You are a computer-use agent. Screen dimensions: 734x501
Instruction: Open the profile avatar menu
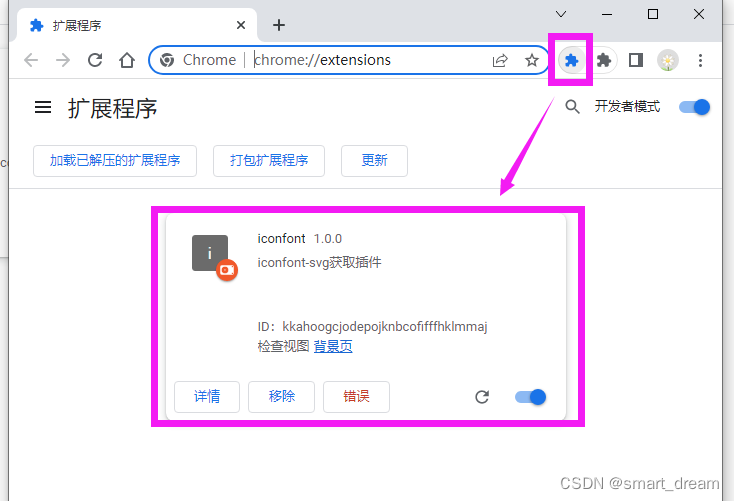tap(668, 60)
